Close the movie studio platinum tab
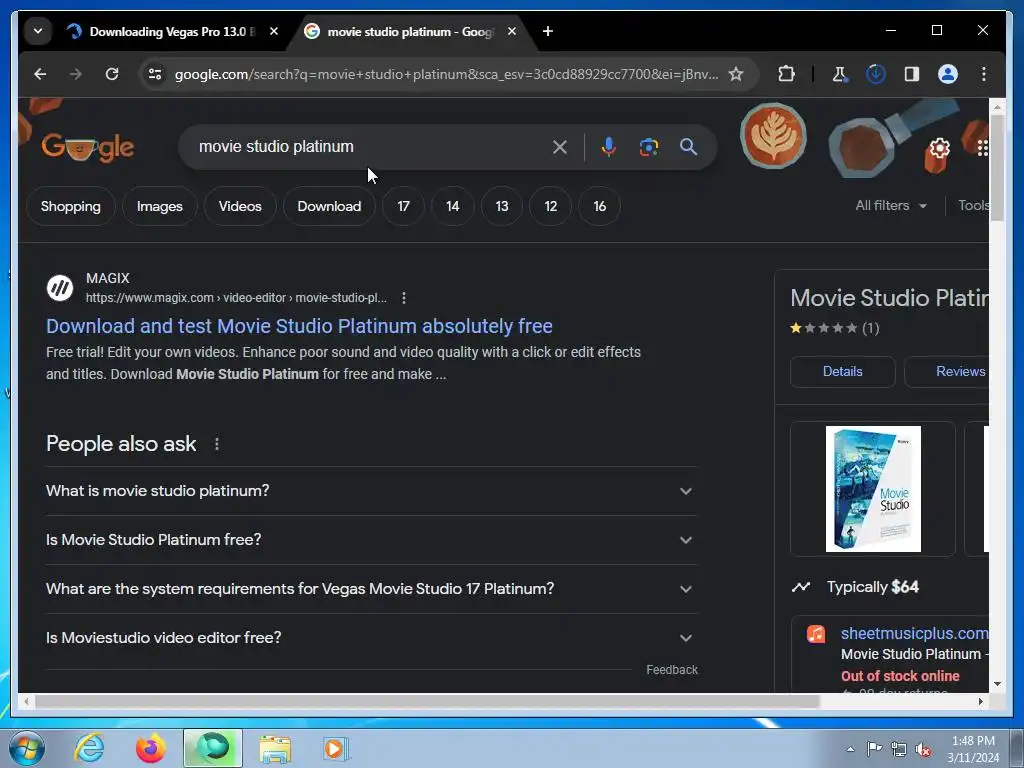 (x=512, y=31)
